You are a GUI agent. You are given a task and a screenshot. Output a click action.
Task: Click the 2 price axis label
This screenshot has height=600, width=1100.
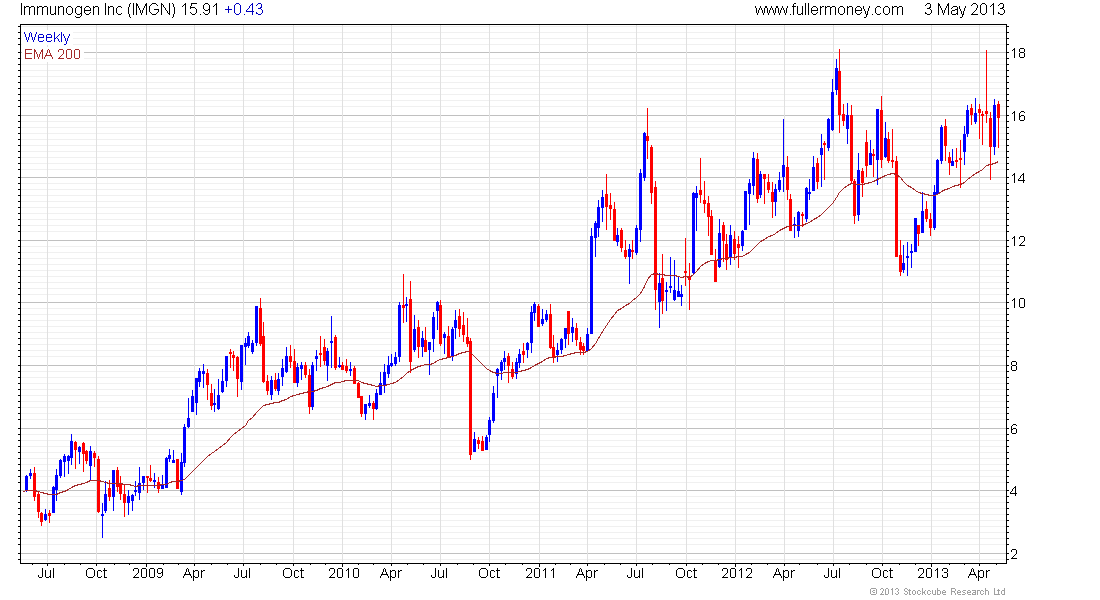coord(1013,554)
